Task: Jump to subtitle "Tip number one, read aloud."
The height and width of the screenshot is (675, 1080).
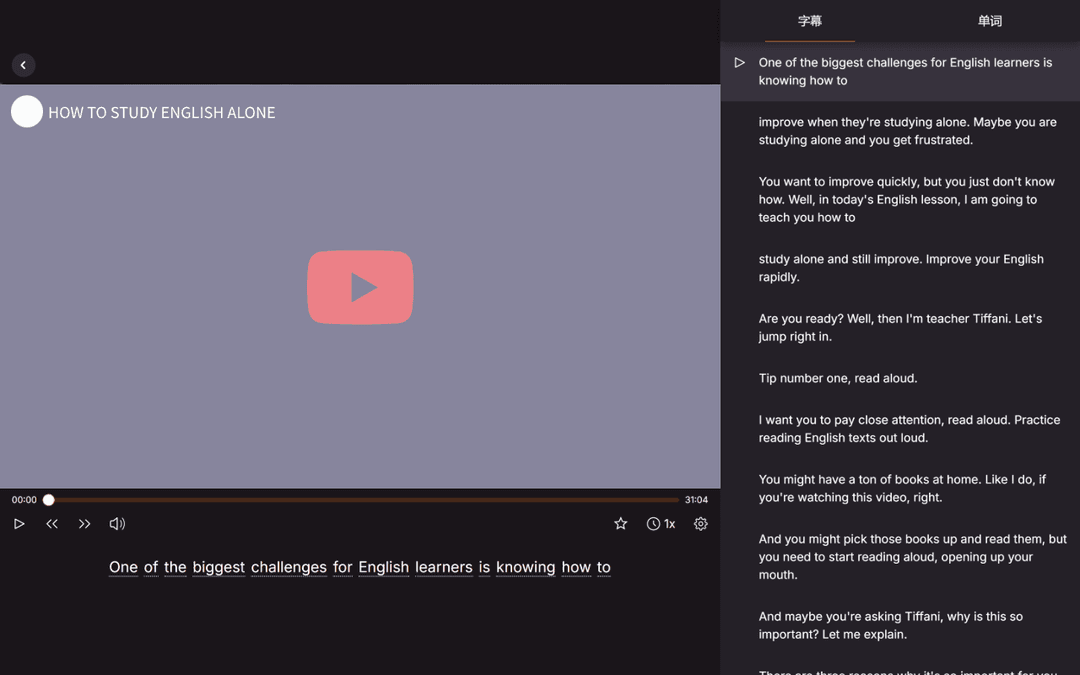Action: coord(838,378)
